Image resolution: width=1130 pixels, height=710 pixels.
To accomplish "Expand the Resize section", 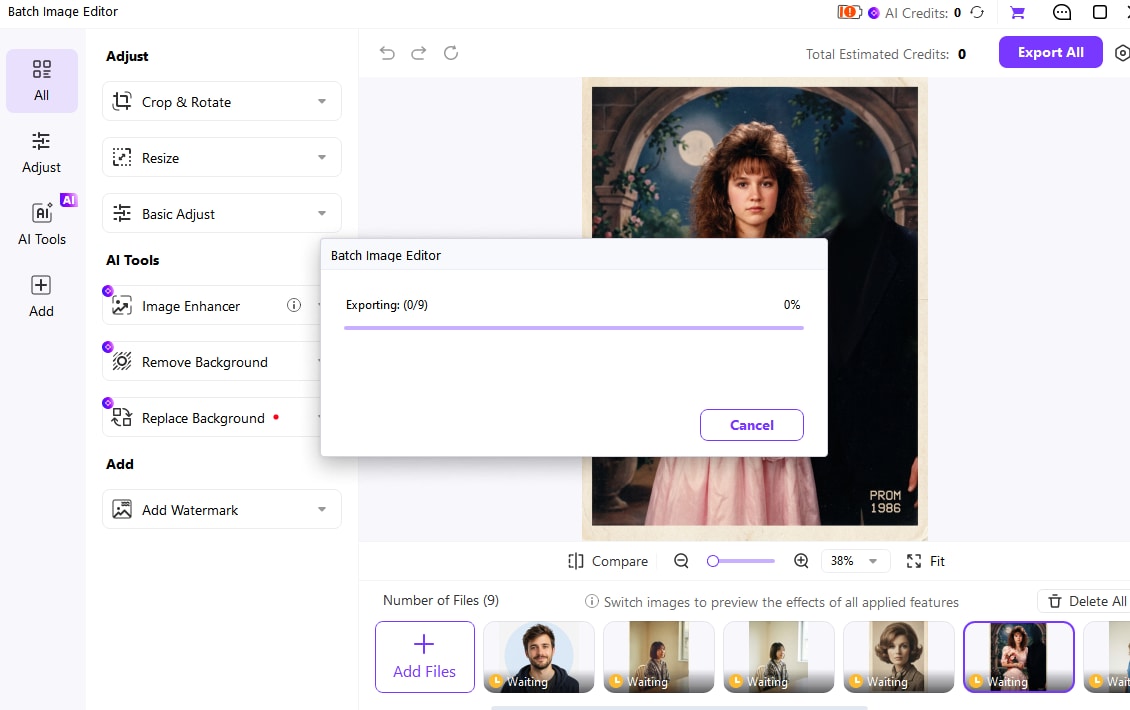I will coord(222,157).
